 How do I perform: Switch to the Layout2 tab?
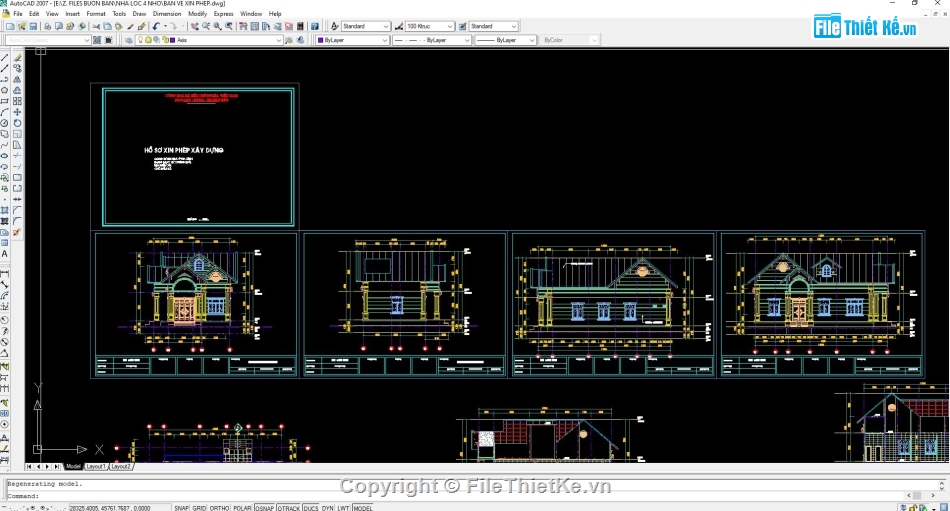(x=121, y=466)
